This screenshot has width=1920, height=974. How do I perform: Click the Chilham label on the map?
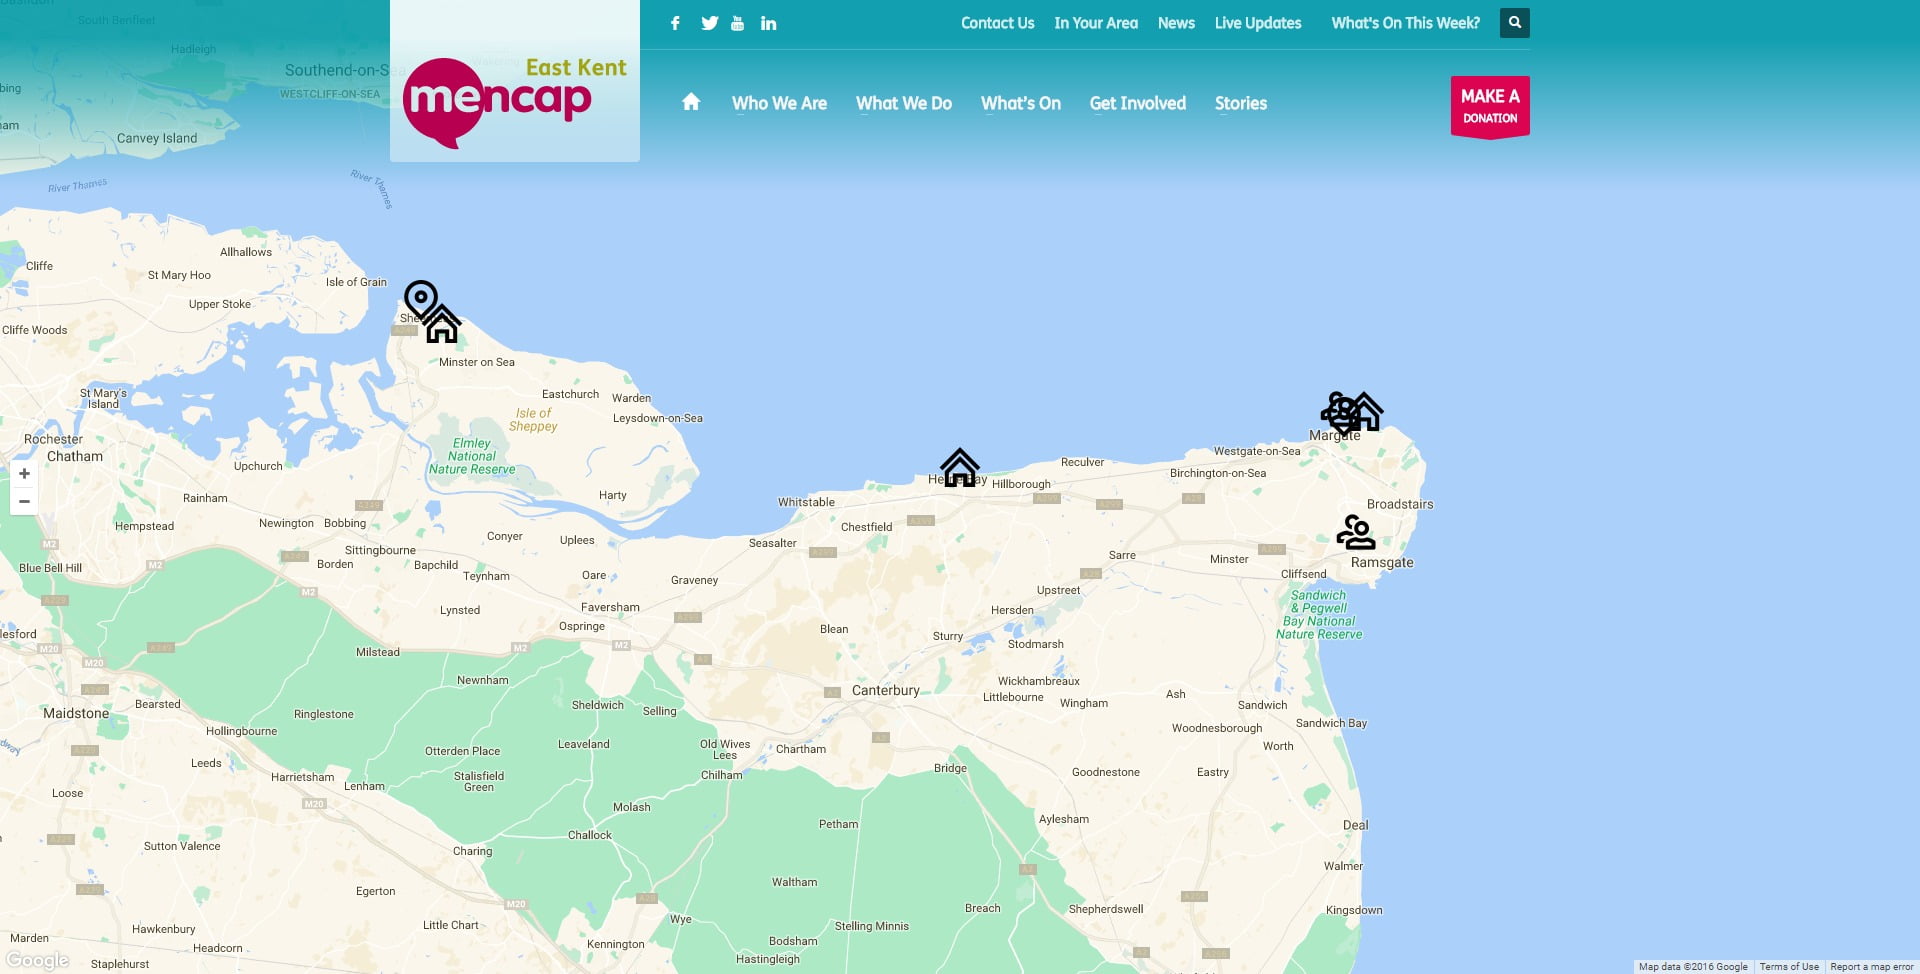point(722,775)
